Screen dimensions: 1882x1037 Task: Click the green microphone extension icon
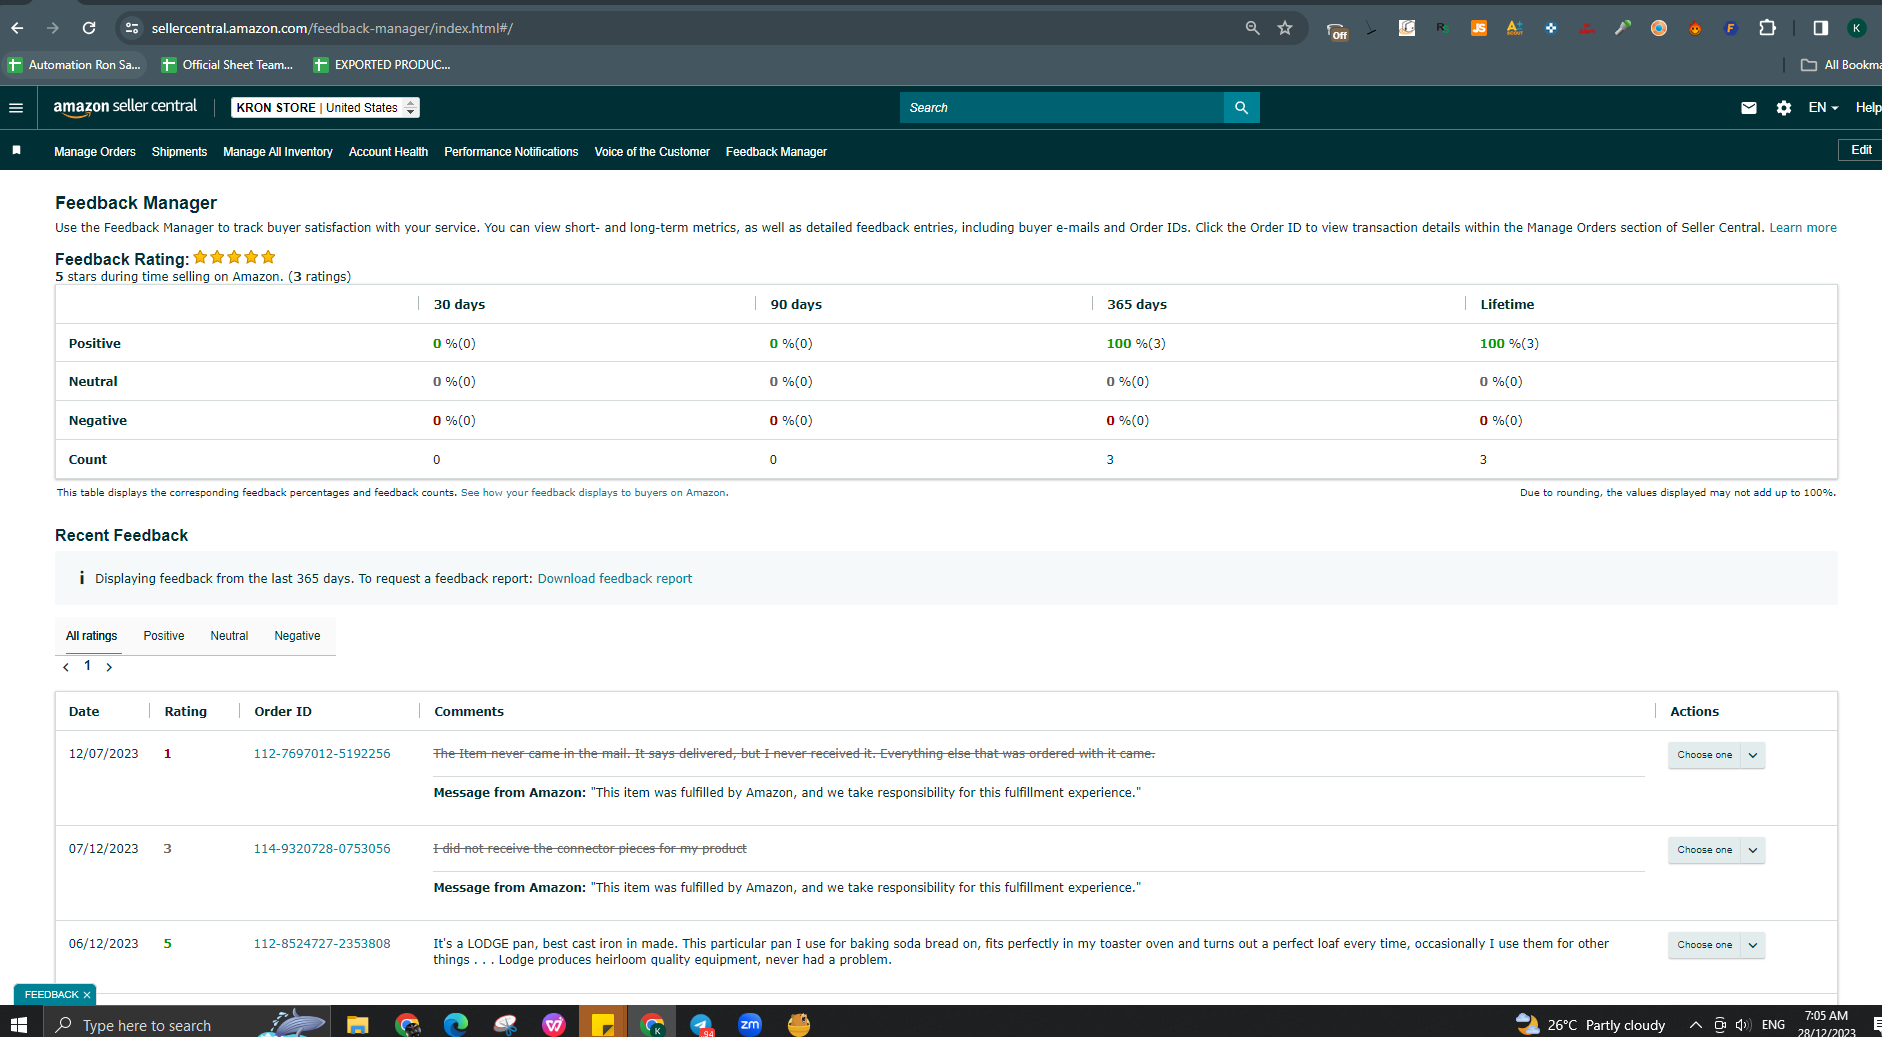coord(1622,28)
